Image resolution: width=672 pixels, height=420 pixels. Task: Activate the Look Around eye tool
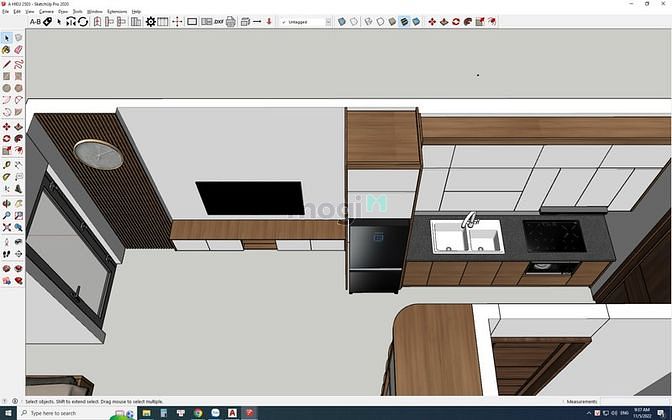(18, 242)
